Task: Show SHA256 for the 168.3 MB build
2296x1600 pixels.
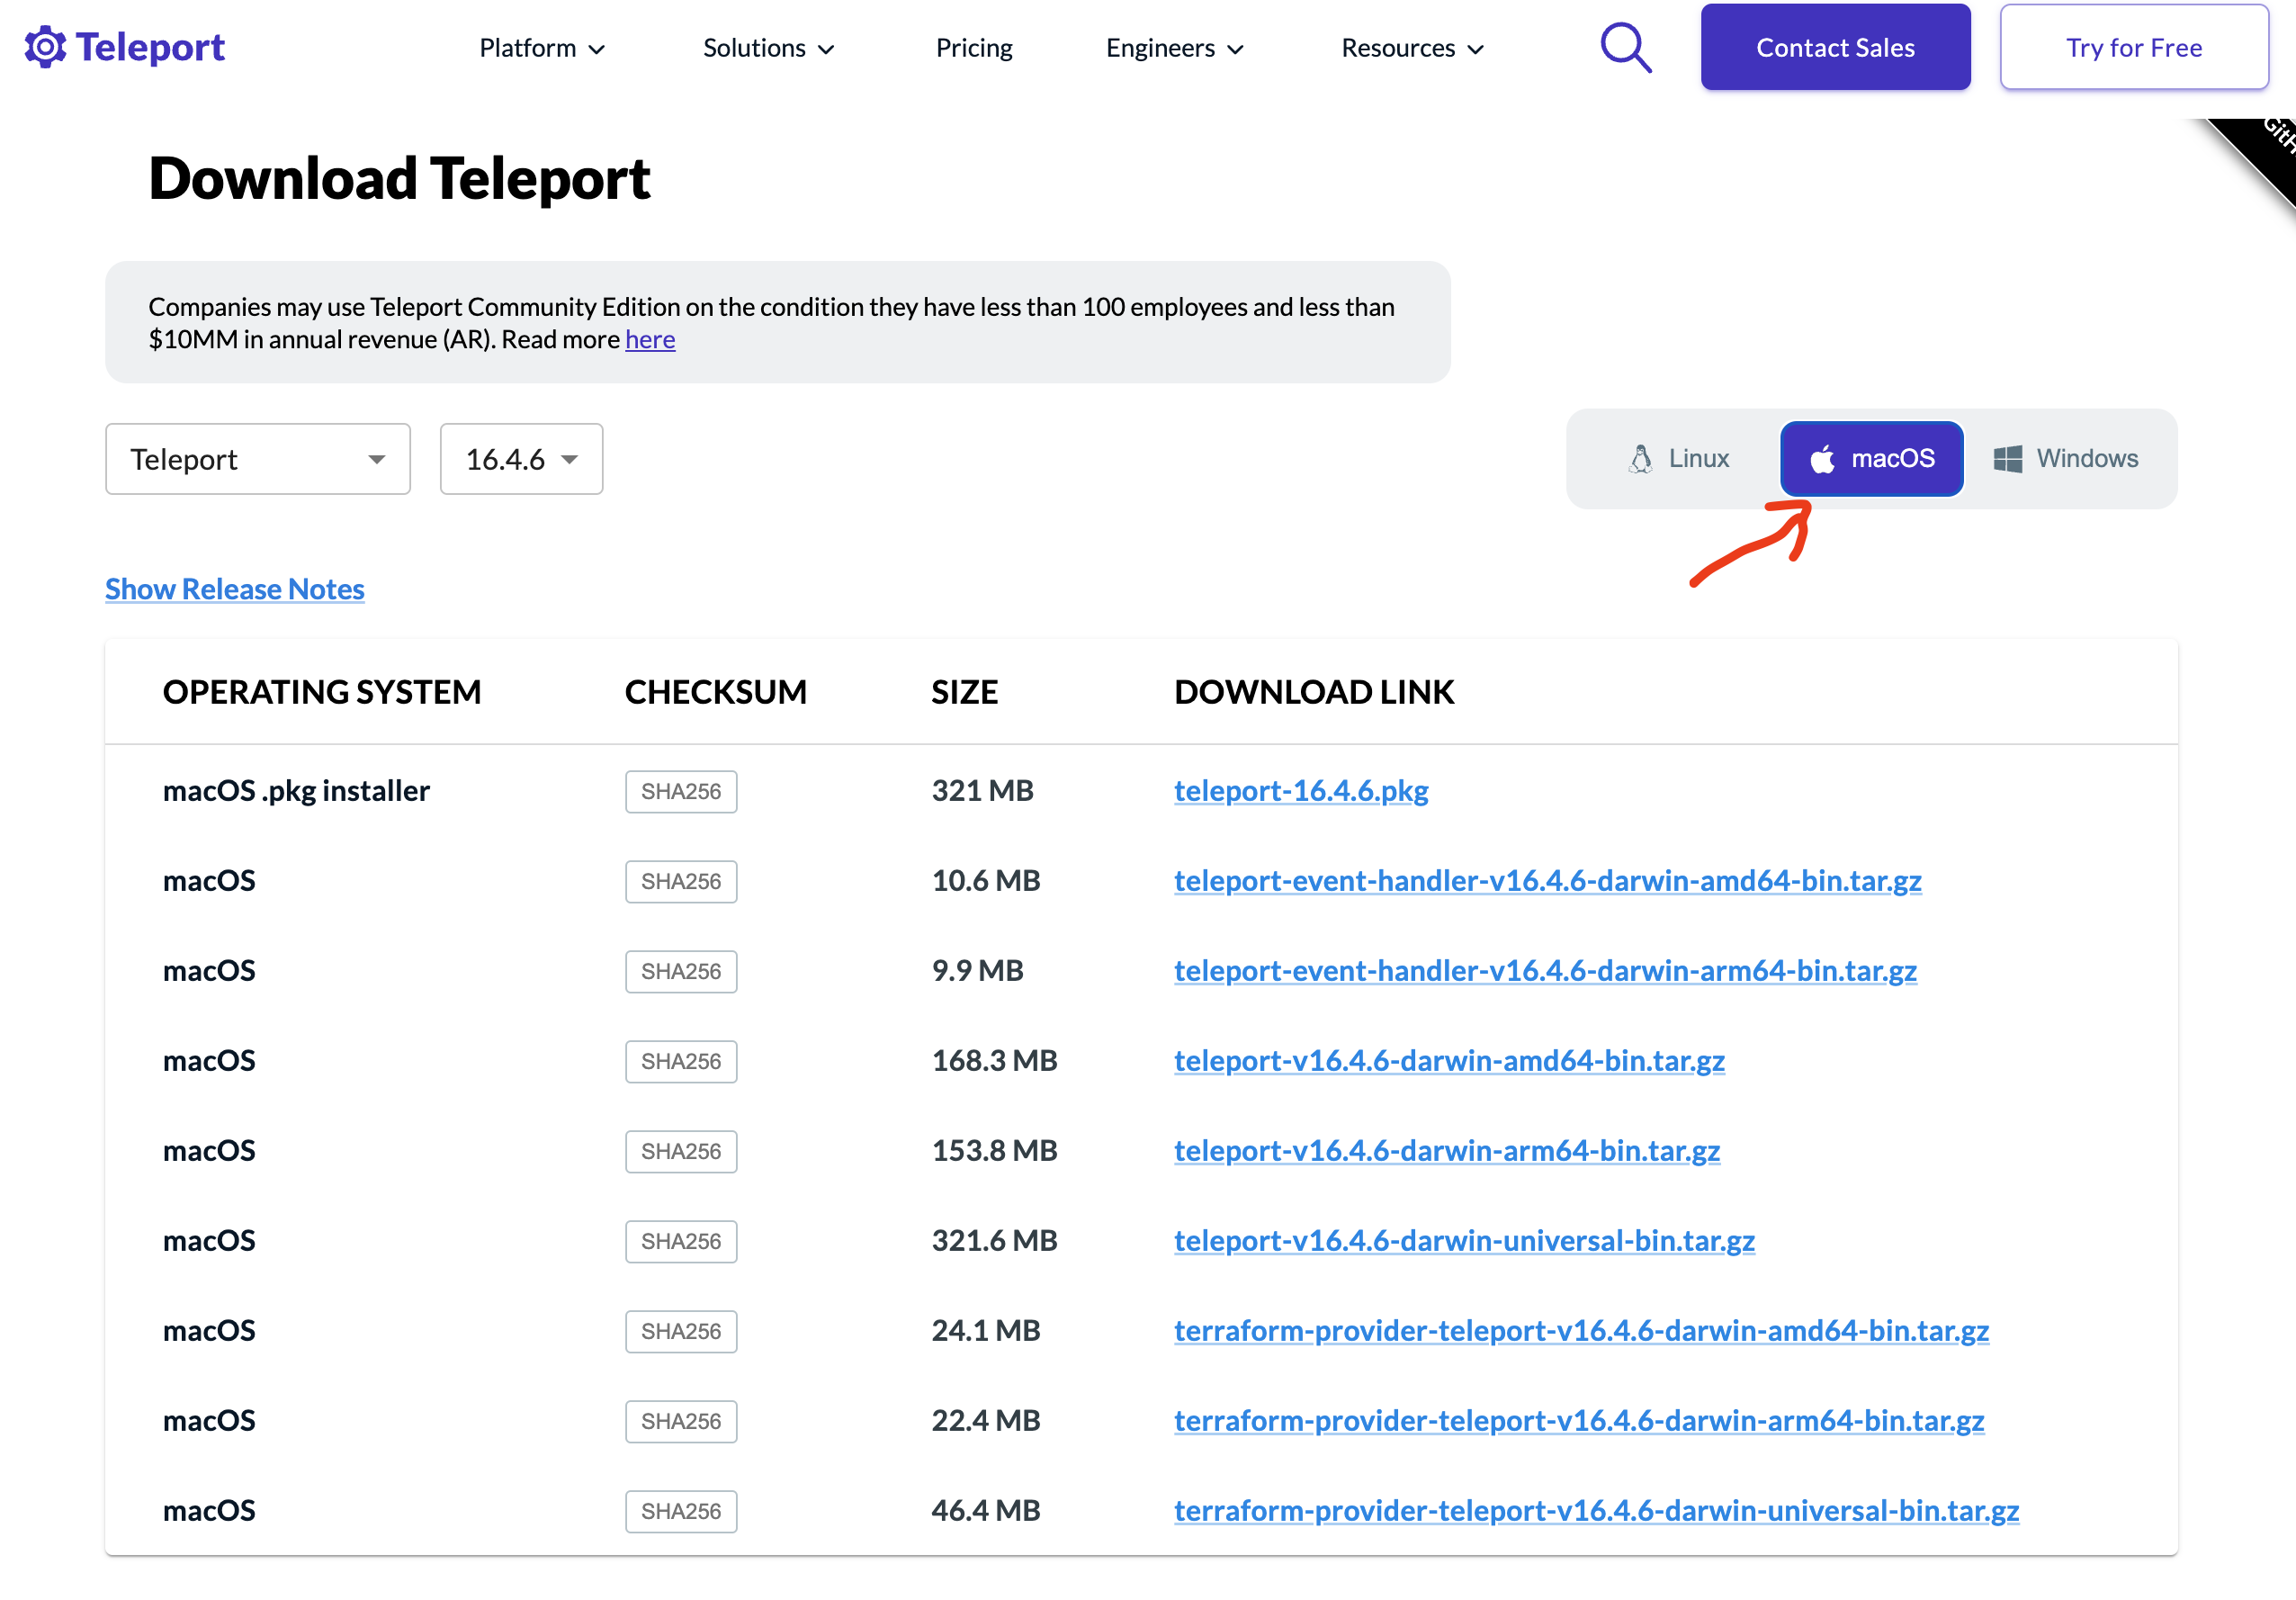Action: 681,1062
